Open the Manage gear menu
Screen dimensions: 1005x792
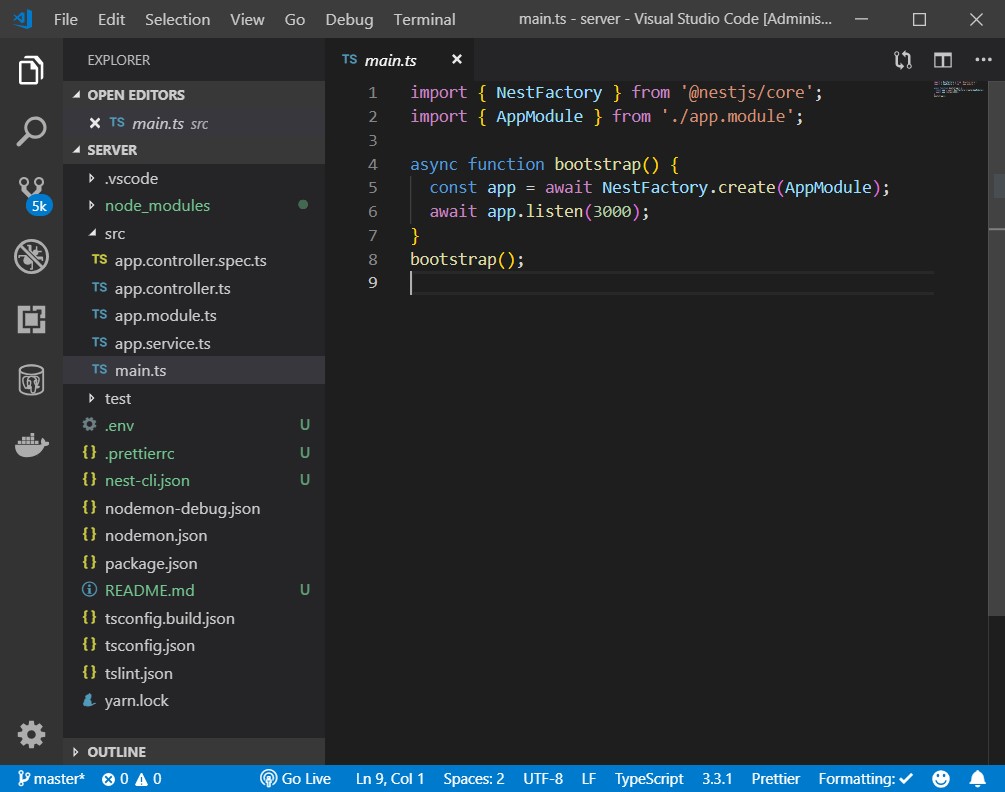coord(31,734)
